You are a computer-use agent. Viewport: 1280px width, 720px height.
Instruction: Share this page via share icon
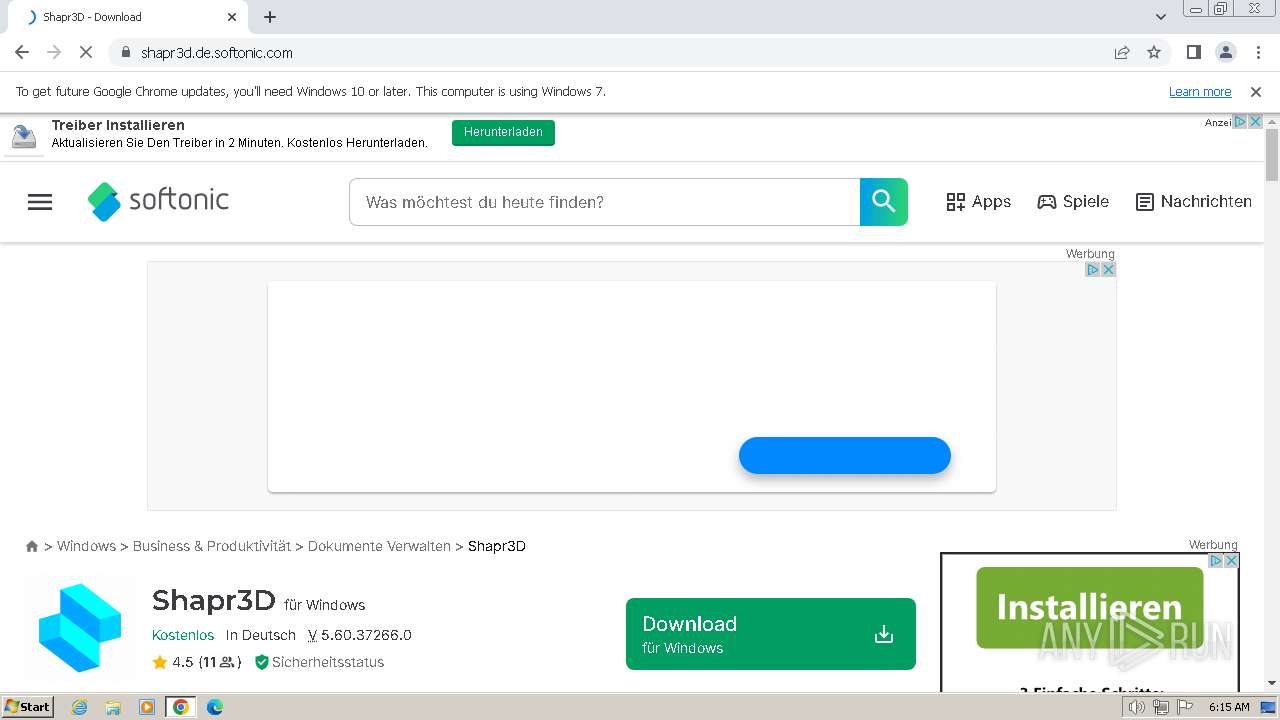tap(1122, 52)
